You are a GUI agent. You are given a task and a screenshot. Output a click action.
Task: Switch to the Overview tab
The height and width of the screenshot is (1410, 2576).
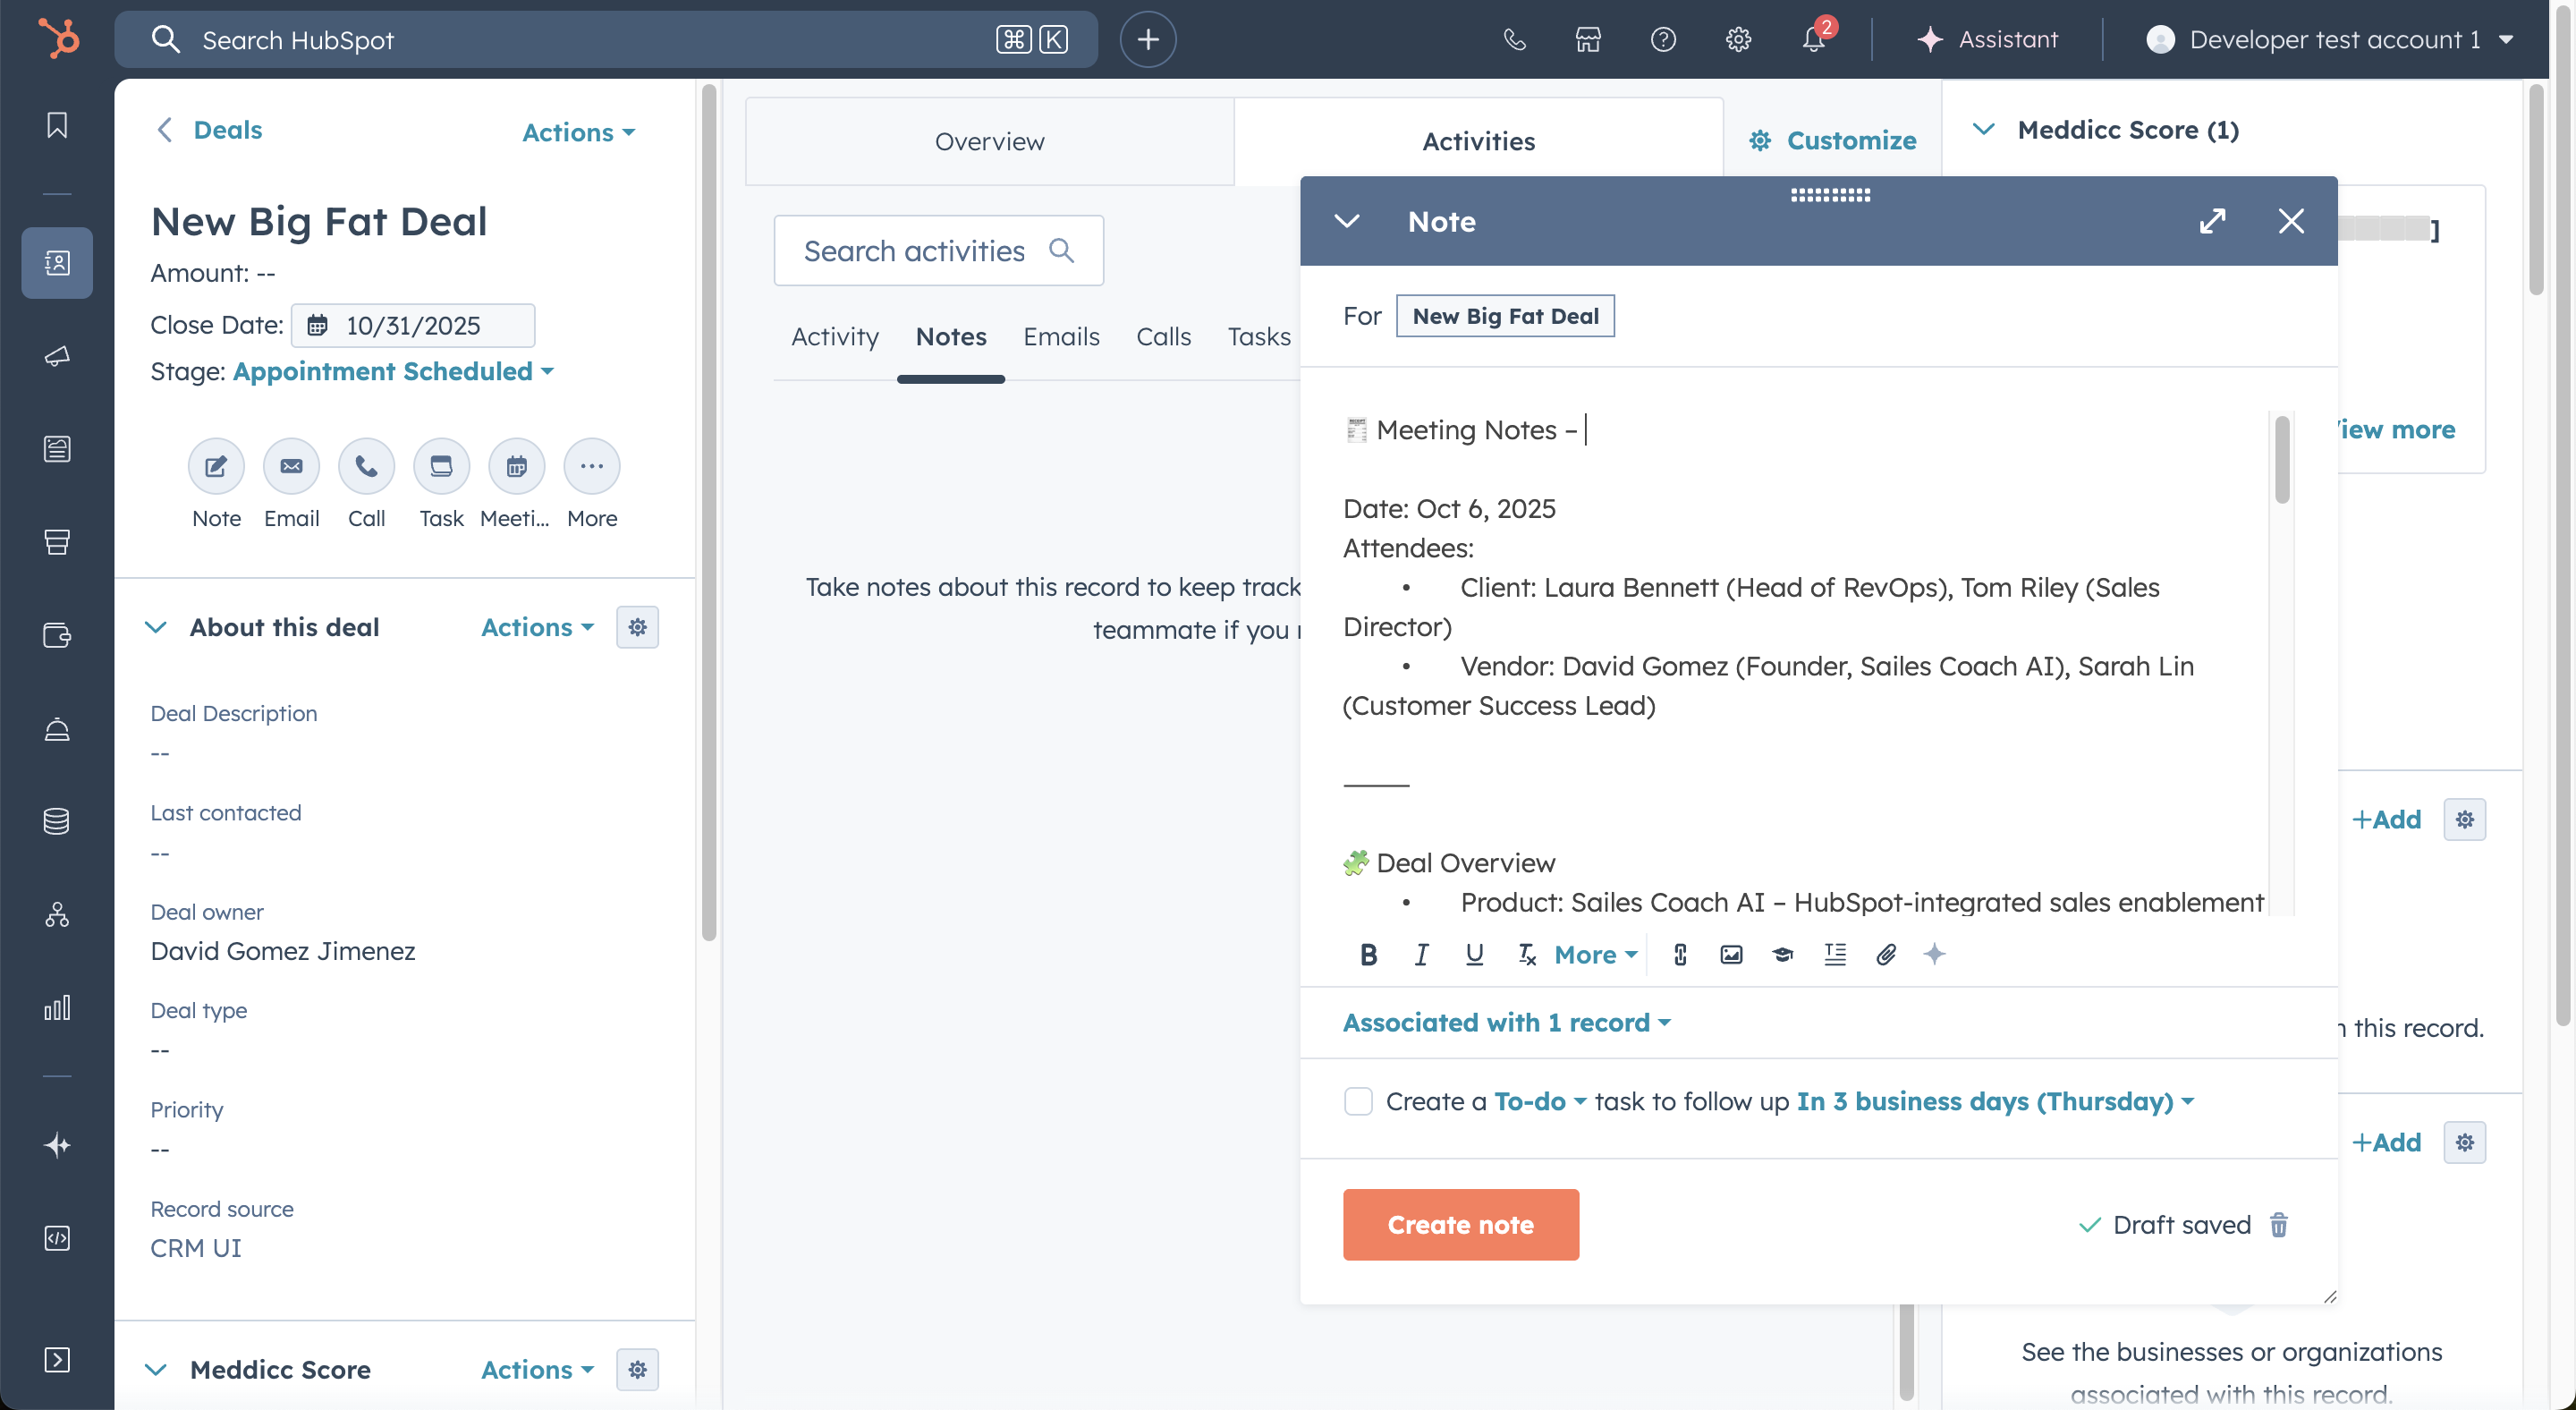989,141
